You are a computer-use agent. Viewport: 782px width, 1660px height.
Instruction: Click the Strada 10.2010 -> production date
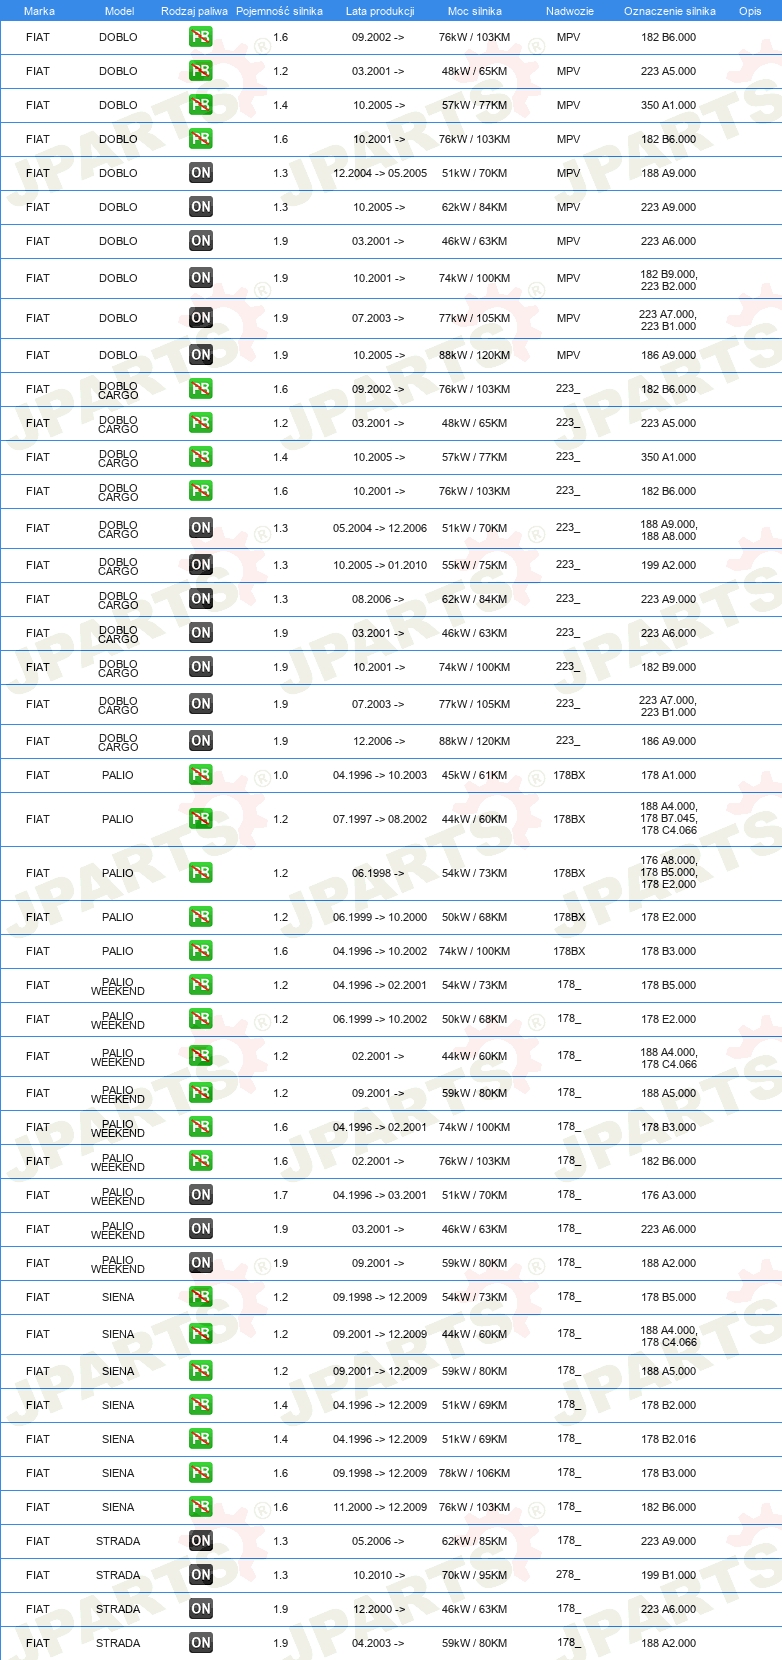(379, 1575)
